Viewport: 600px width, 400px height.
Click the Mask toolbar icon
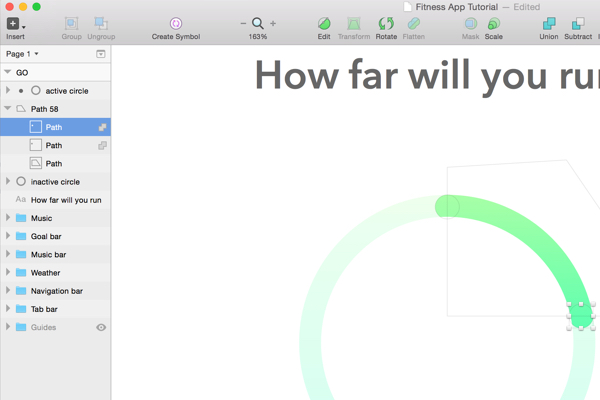470,24
